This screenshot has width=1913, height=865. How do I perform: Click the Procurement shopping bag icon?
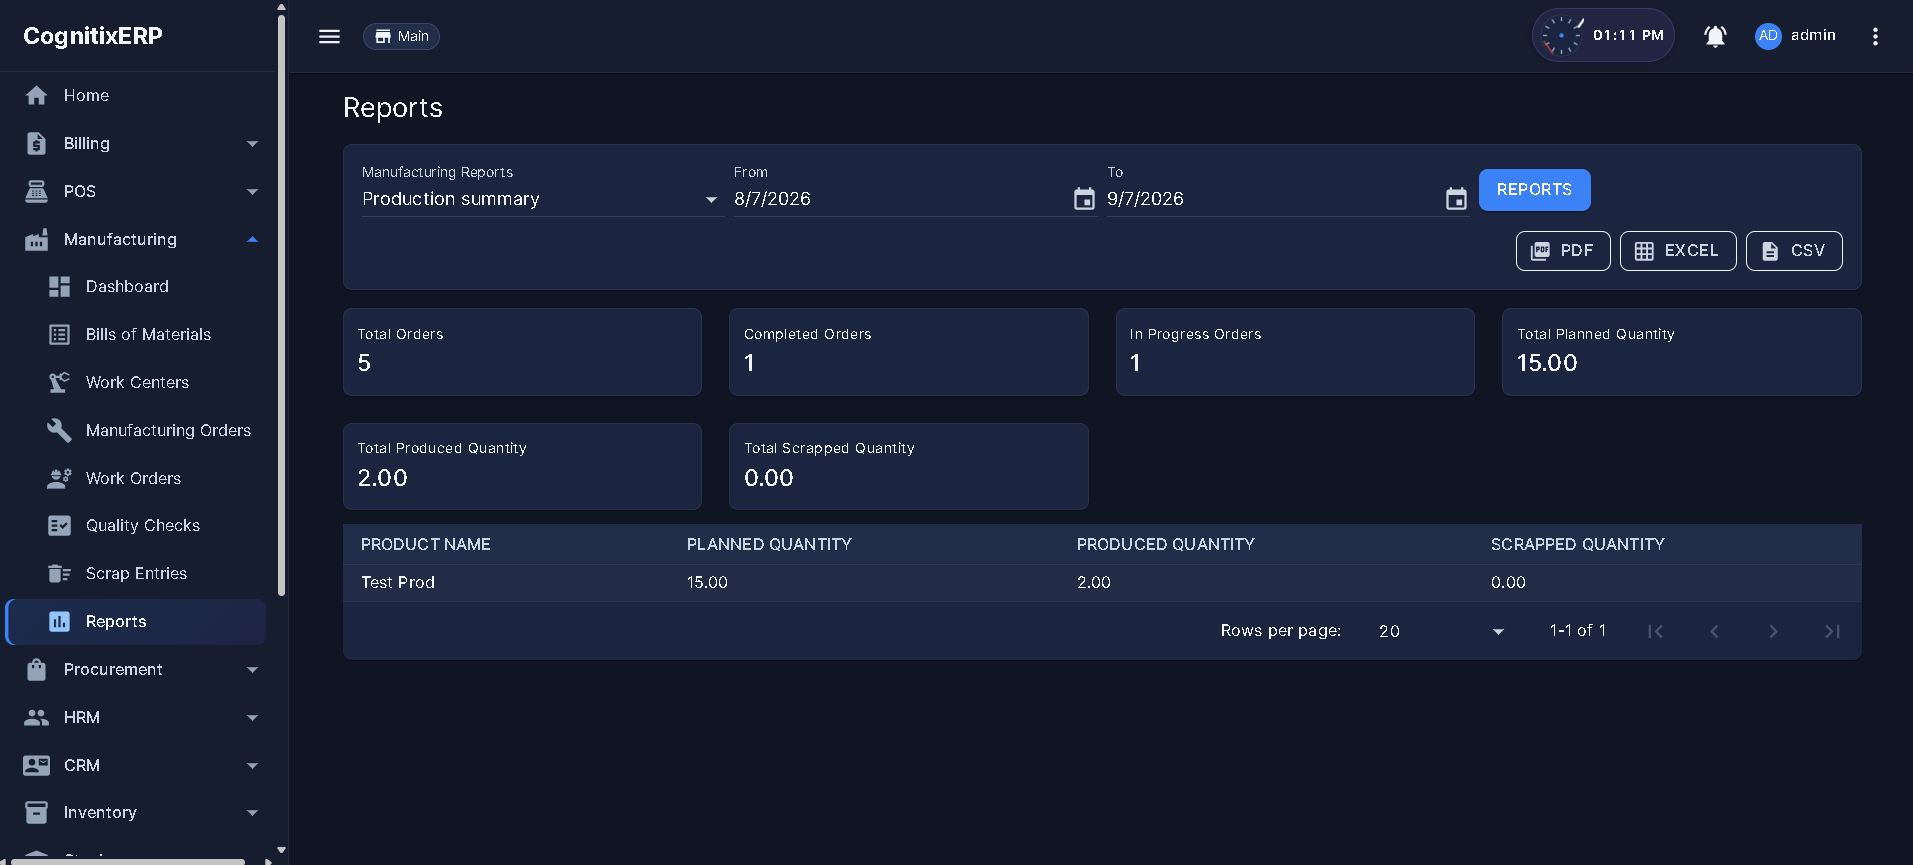coord(37,669)
